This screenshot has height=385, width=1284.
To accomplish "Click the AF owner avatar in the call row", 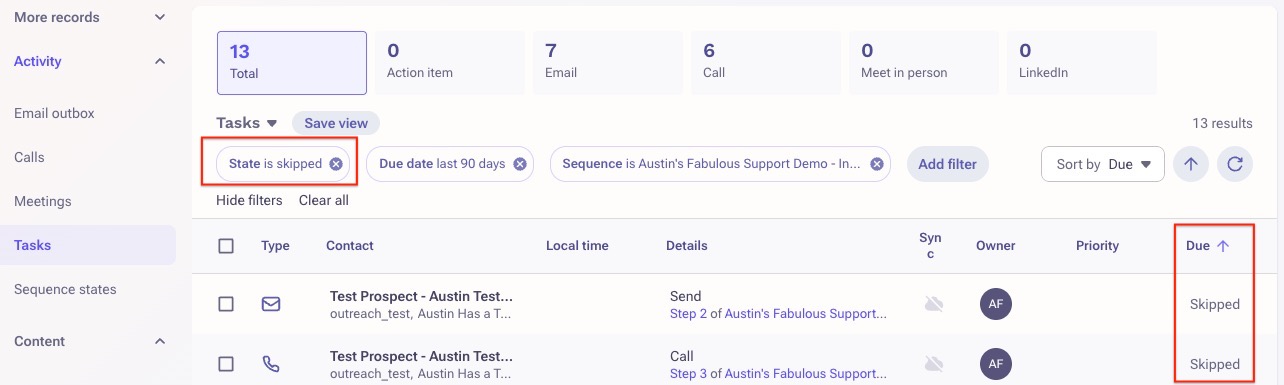I will (996, 364).
